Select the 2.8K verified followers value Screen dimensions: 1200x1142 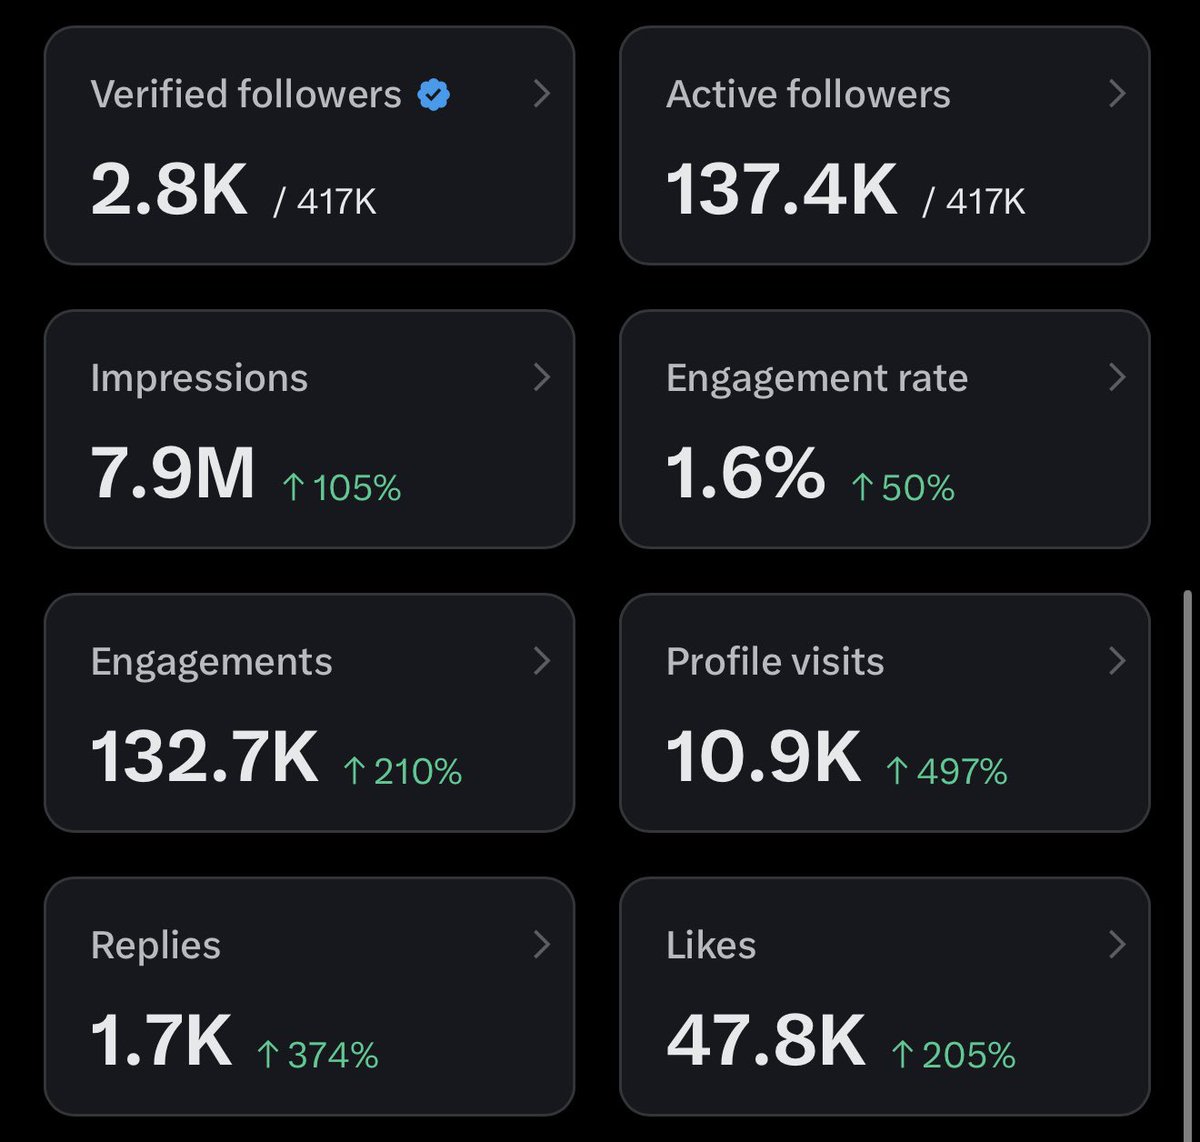point(169,189)
